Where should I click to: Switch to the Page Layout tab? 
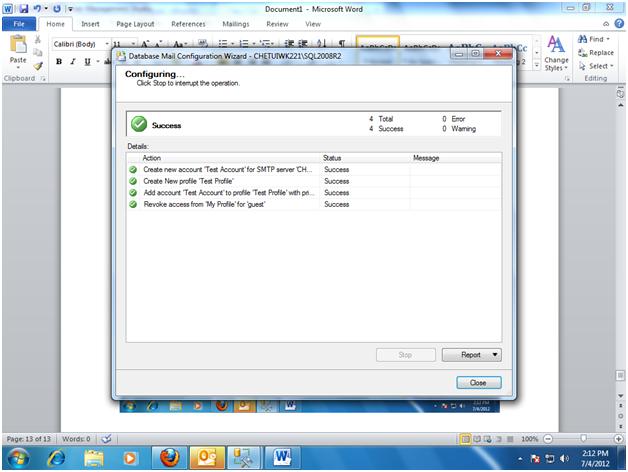pos(135,24)
